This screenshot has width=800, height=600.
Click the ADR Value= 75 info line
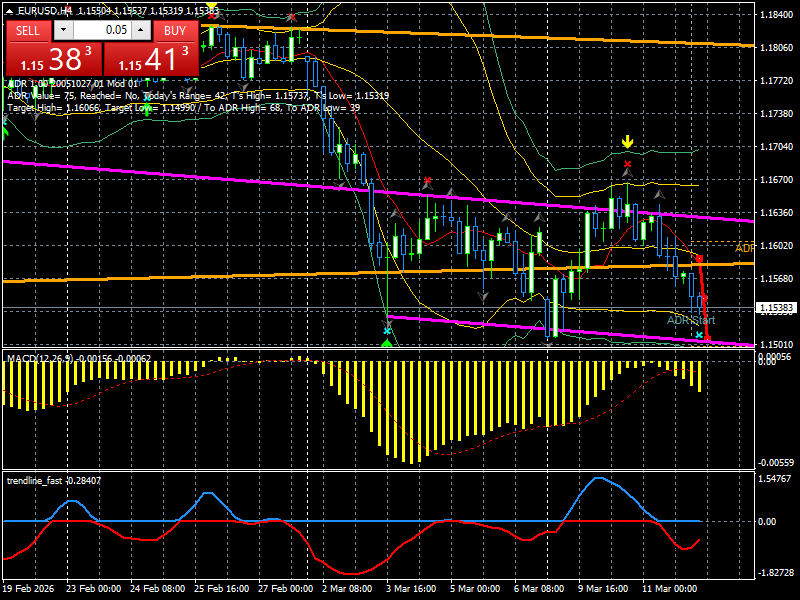[x=198, y=95]
